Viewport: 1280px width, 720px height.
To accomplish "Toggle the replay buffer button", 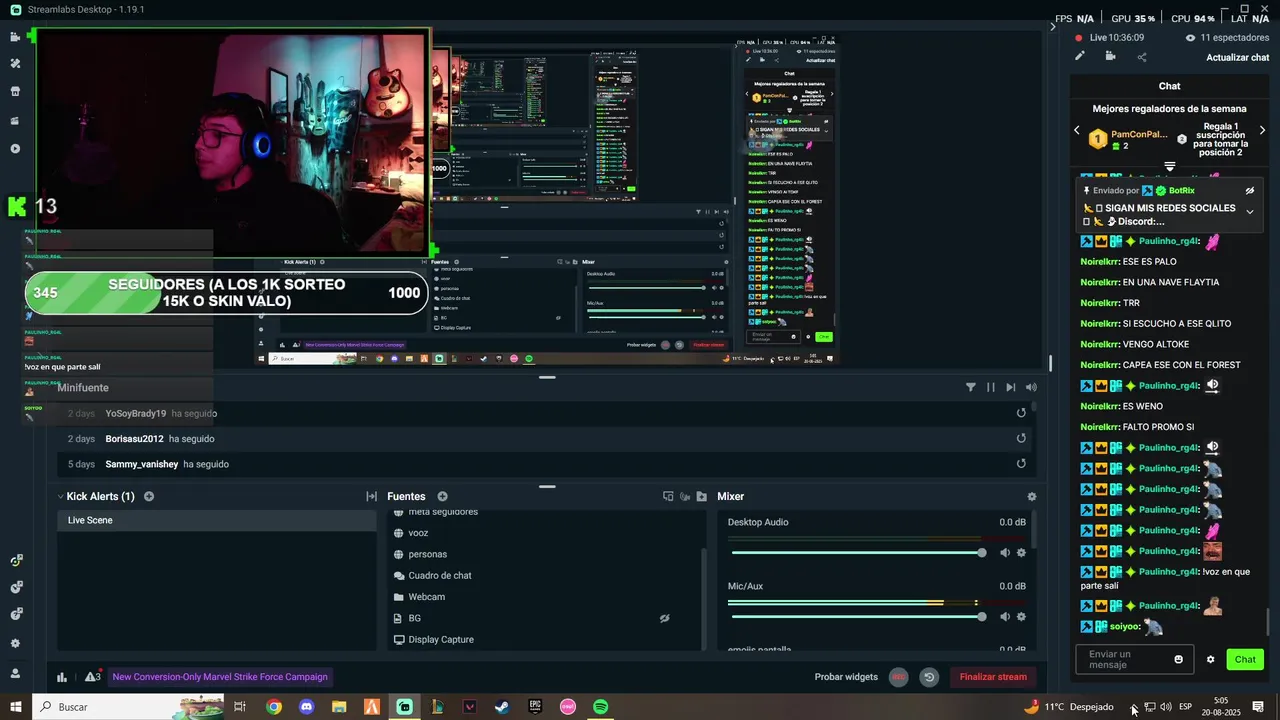I will [x=929, y=677].
